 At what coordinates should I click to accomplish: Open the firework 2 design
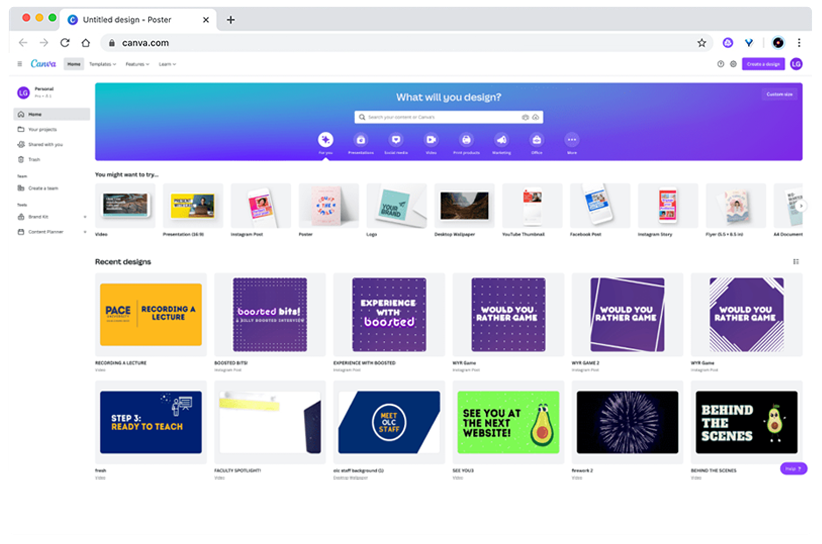point(628,422)
